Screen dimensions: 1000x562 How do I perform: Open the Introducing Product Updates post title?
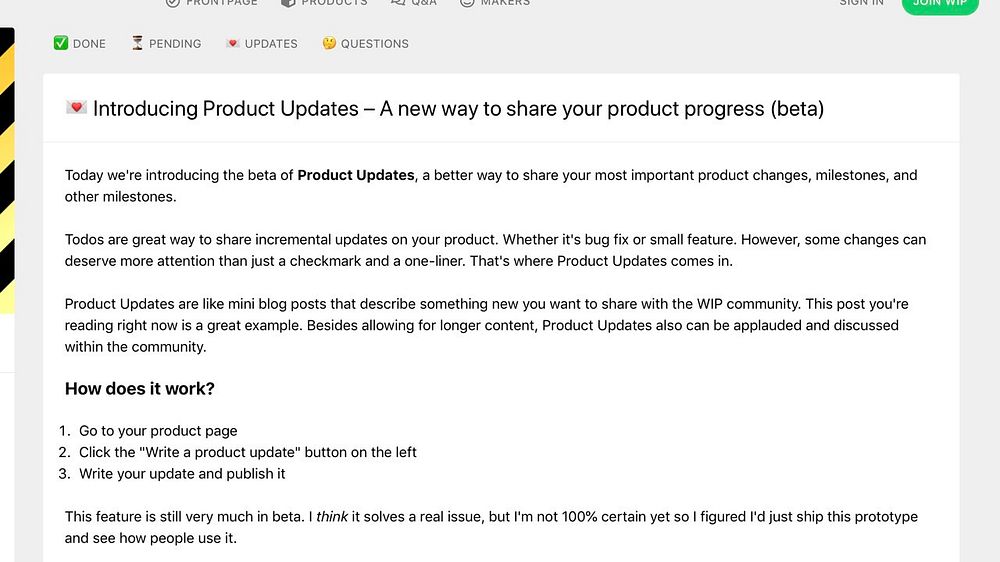coord(458,108)
